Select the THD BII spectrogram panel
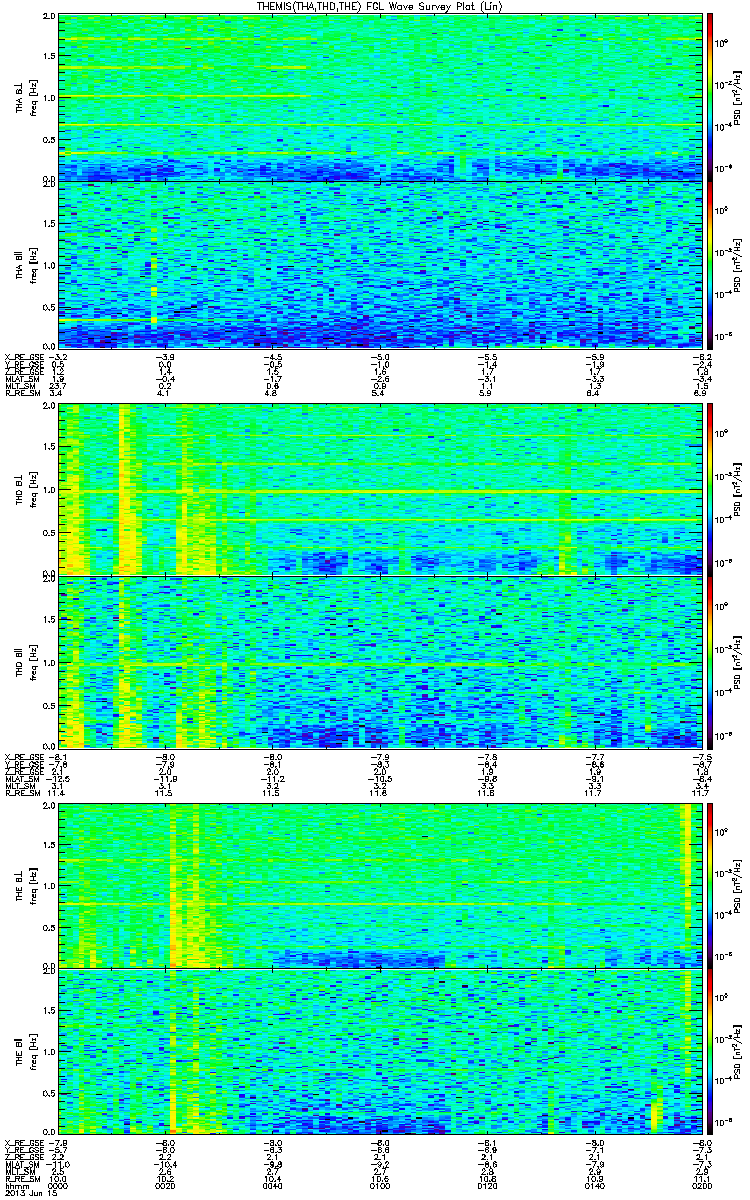750x1200 pixels. [x=380, y=661]
